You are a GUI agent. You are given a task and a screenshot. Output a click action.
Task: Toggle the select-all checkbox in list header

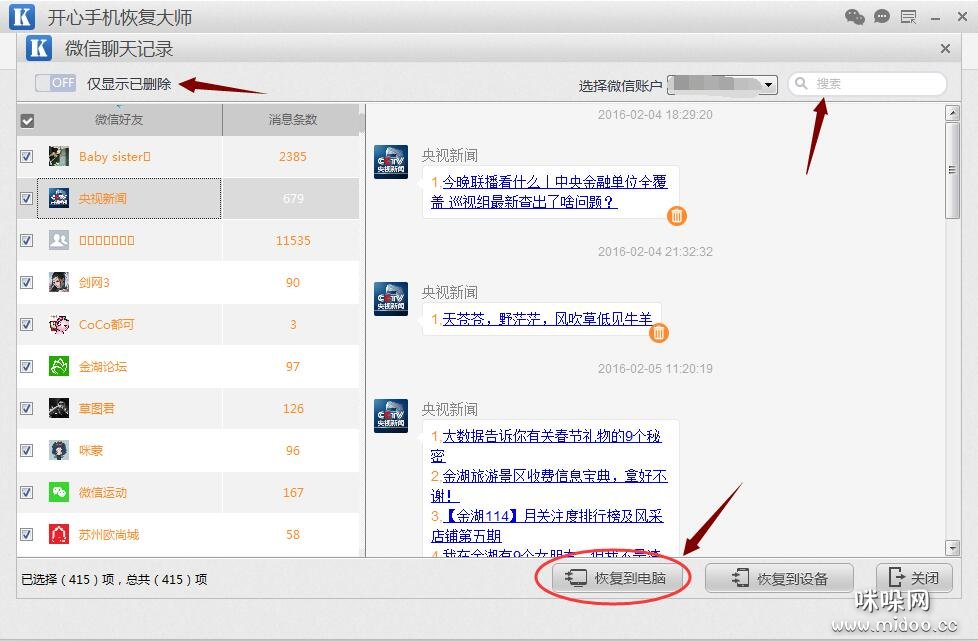[x=27, y=120]
